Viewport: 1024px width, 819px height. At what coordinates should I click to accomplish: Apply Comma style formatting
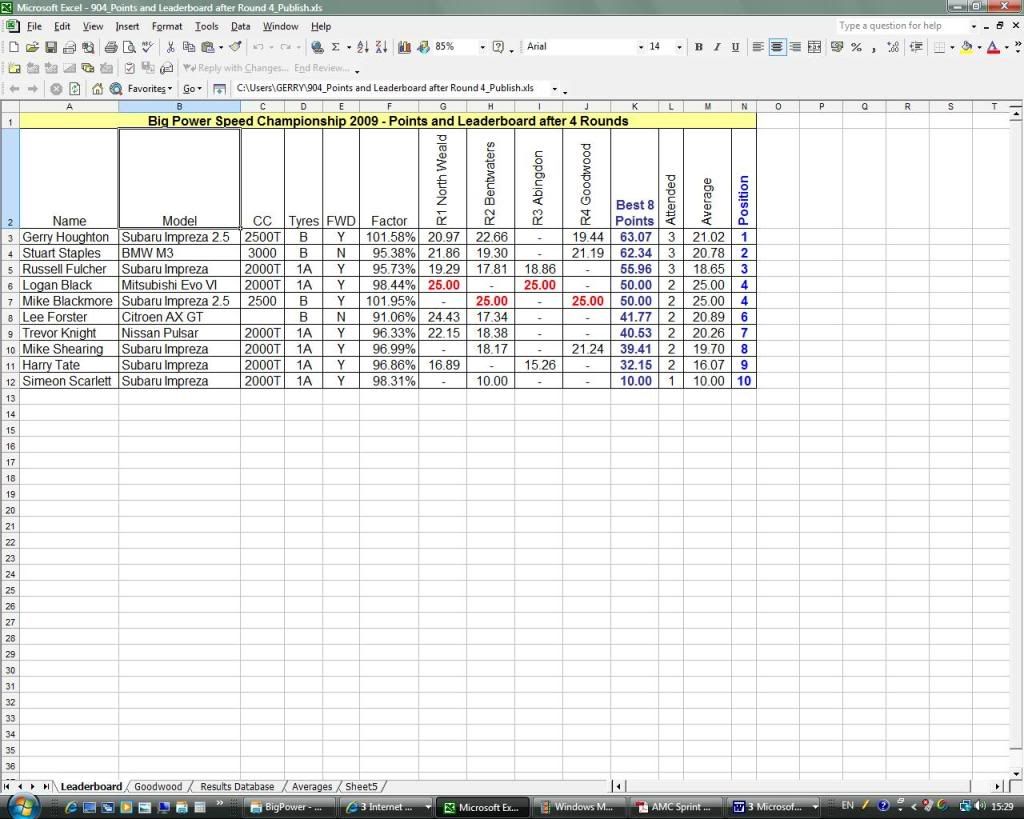874,47
